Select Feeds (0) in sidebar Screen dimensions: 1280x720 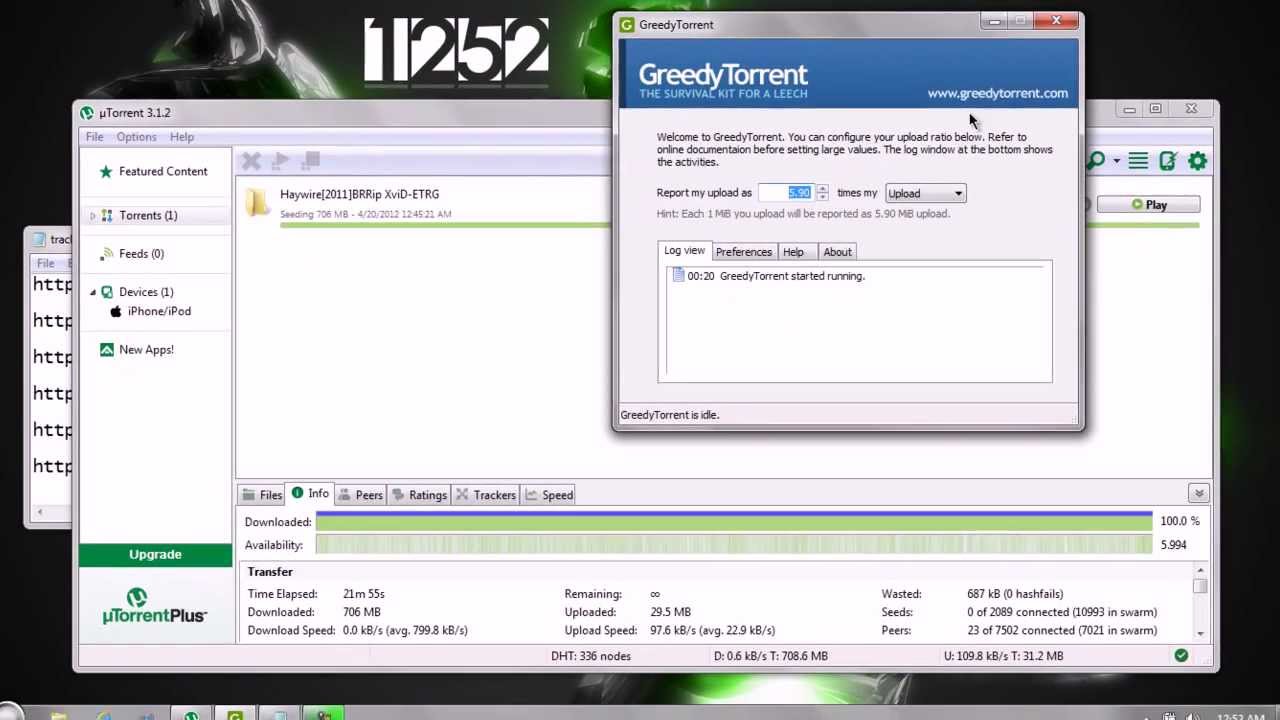click(x=141, y=254)
